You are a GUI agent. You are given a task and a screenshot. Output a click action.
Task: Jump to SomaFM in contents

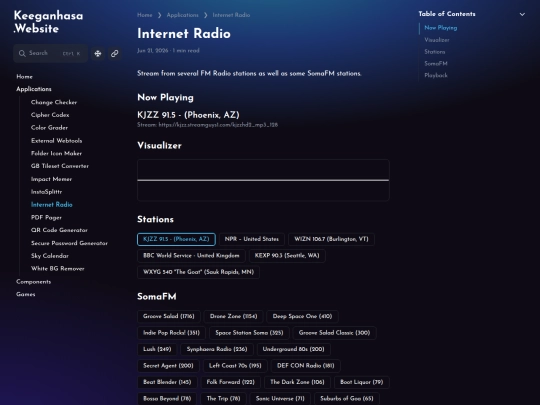[x=436, y=63]
